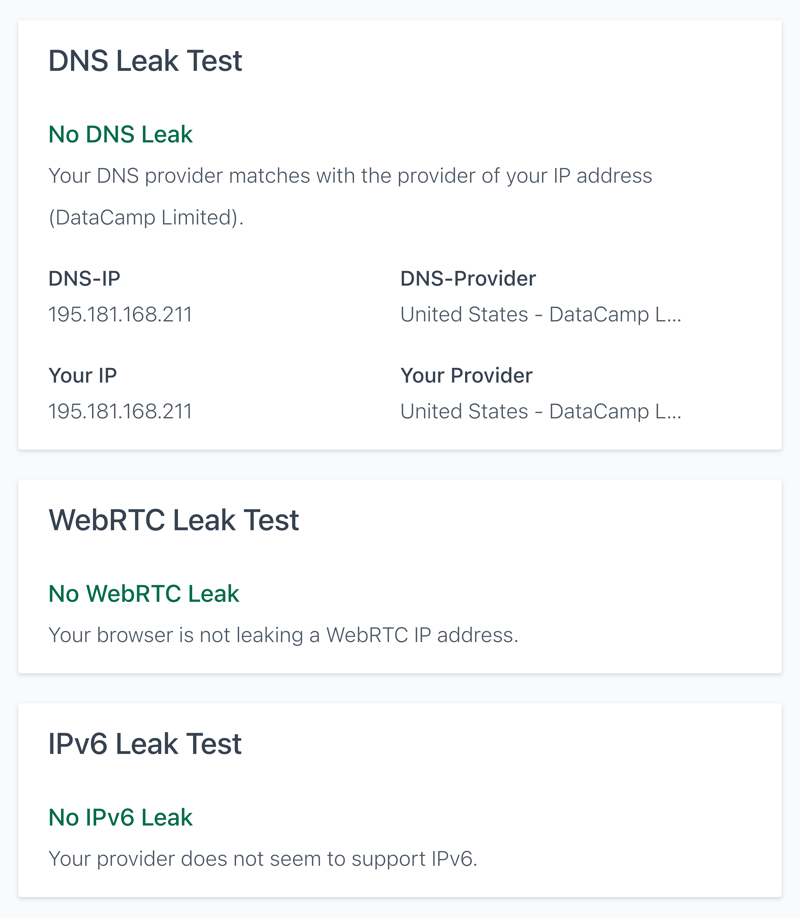Click the truncated Your Provider value
The height and width of the screenshot is (918, 800).
pos(541,412)
